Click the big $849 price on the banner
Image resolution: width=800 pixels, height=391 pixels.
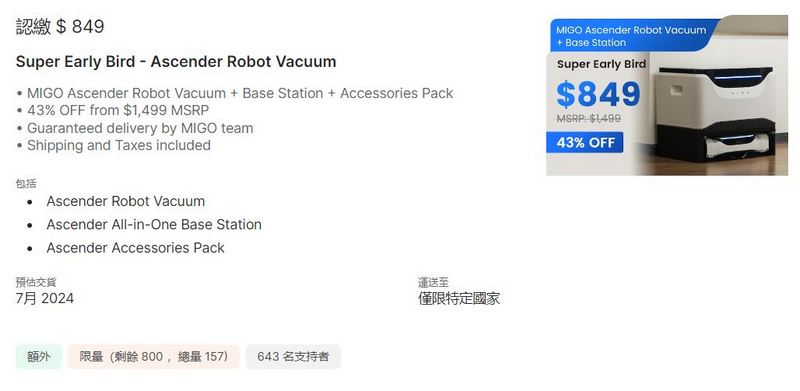[x=598, y=94]
